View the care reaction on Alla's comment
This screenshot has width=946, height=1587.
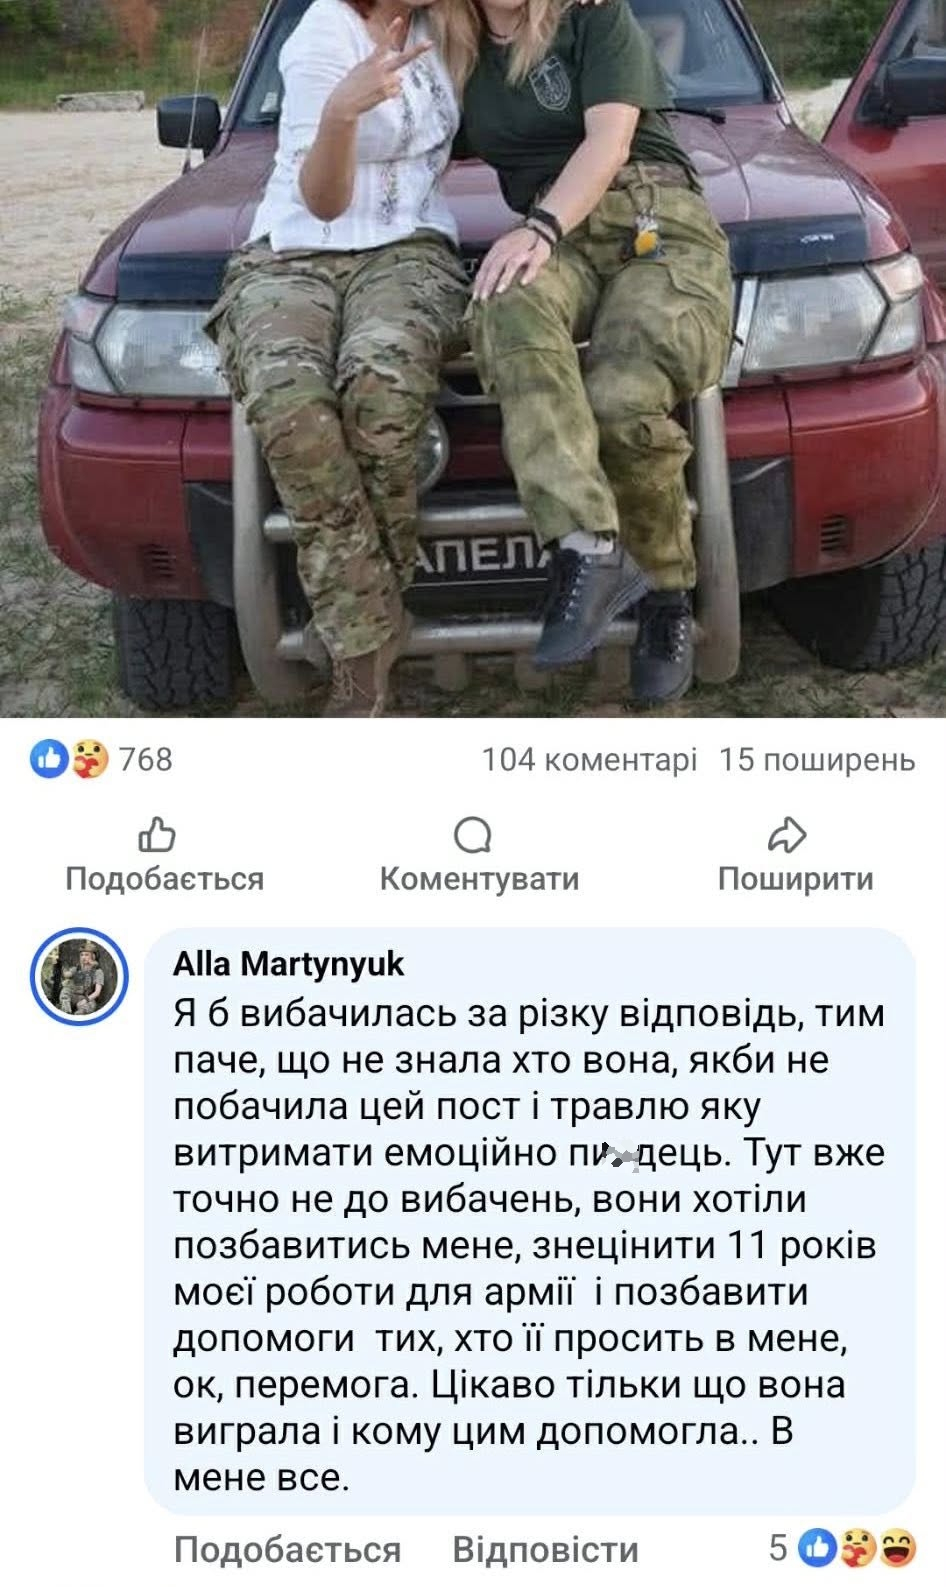tap(857, 1548)
